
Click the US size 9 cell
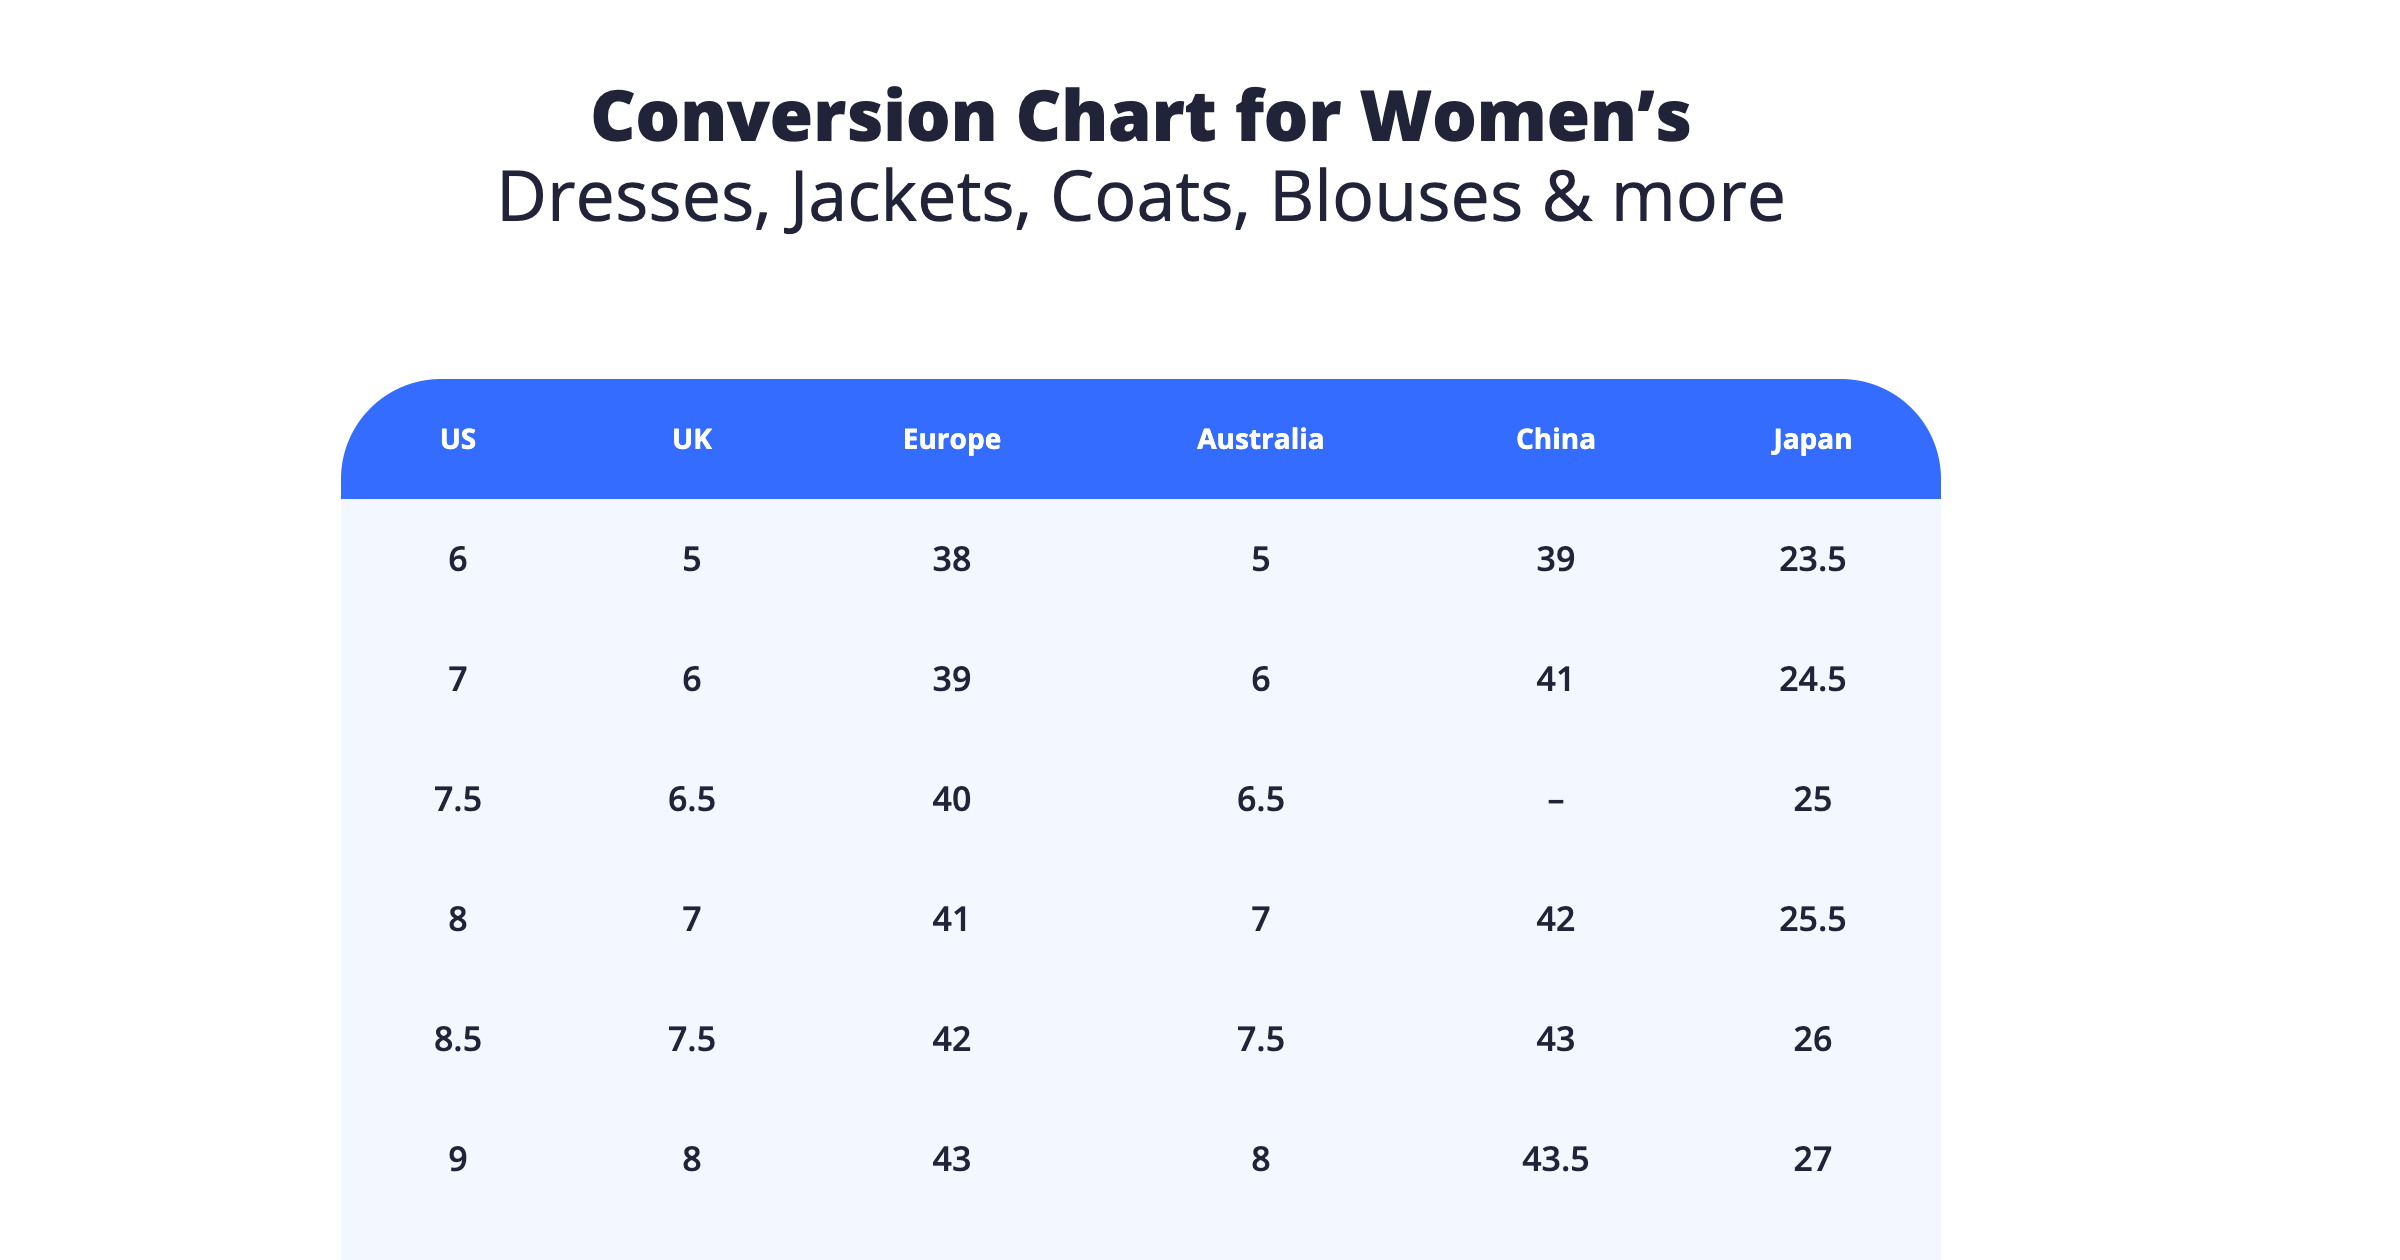458,1159
